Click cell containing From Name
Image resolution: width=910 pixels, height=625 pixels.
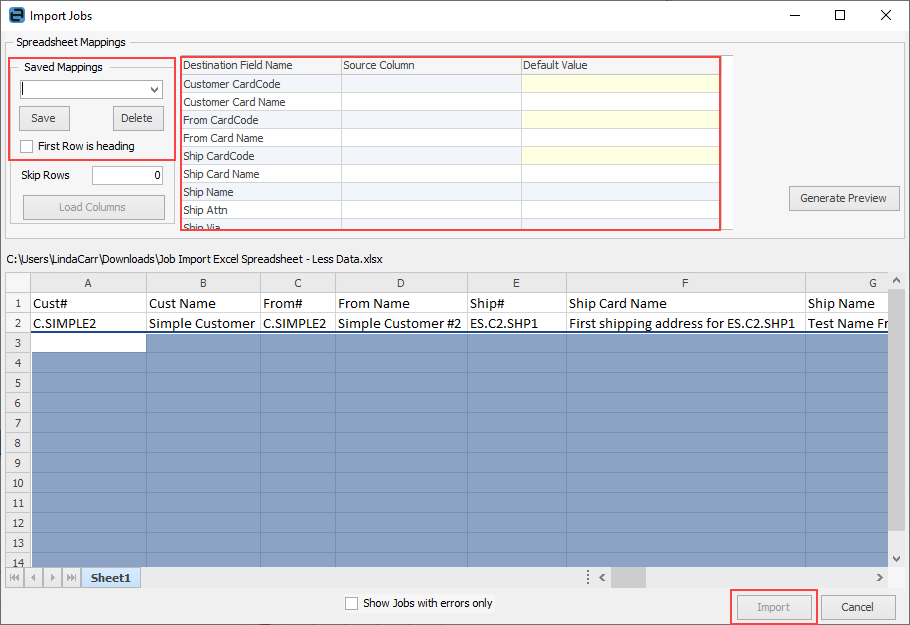(401, 303)
